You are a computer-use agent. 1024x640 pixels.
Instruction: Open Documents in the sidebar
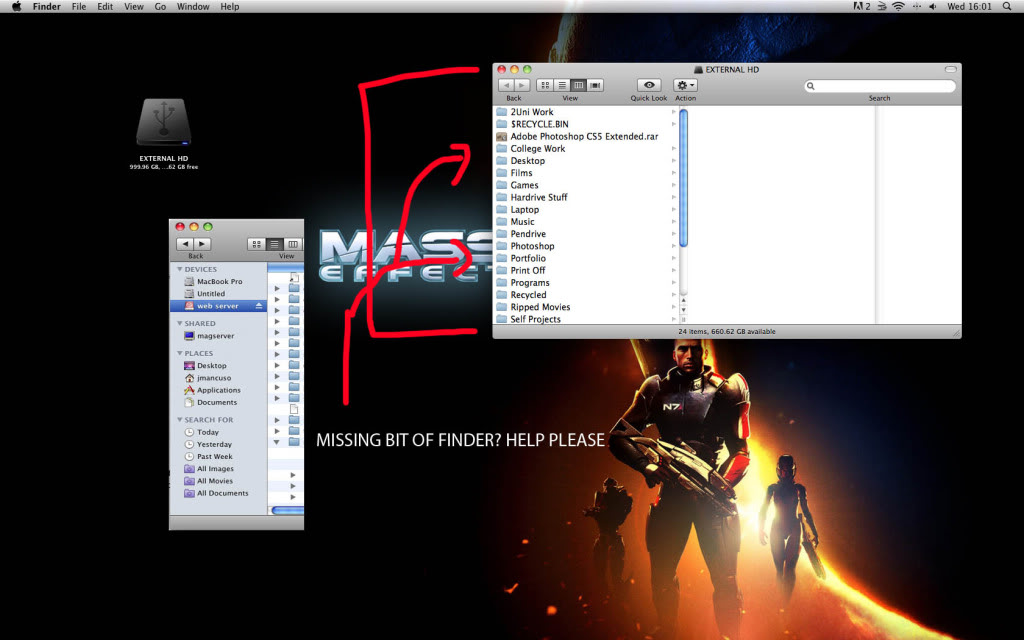pos(218,403)
